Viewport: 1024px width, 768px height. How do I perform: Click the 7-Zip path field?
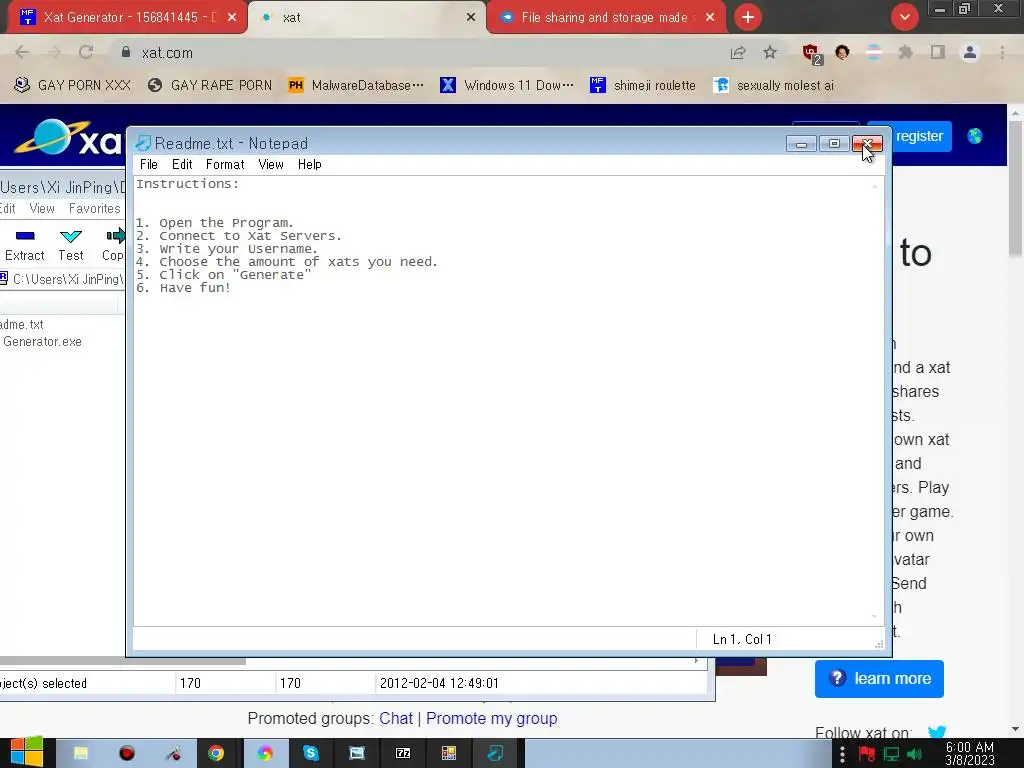point(63,279)
